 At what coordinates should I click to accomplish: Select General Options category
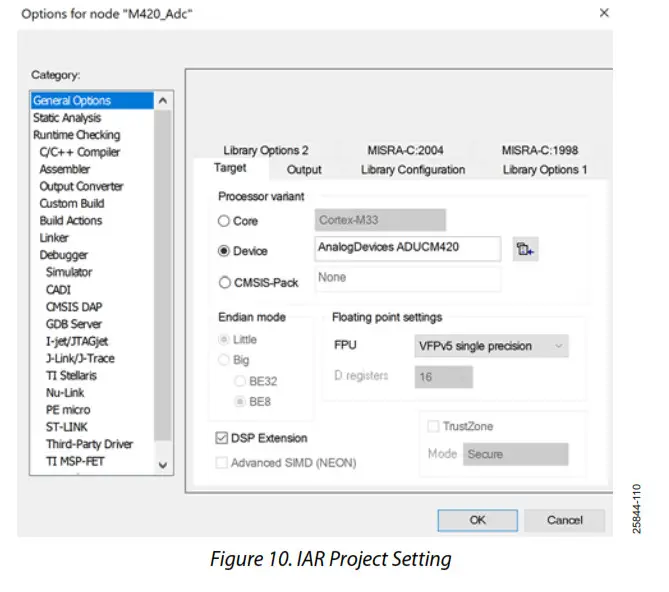pos(92,101)
